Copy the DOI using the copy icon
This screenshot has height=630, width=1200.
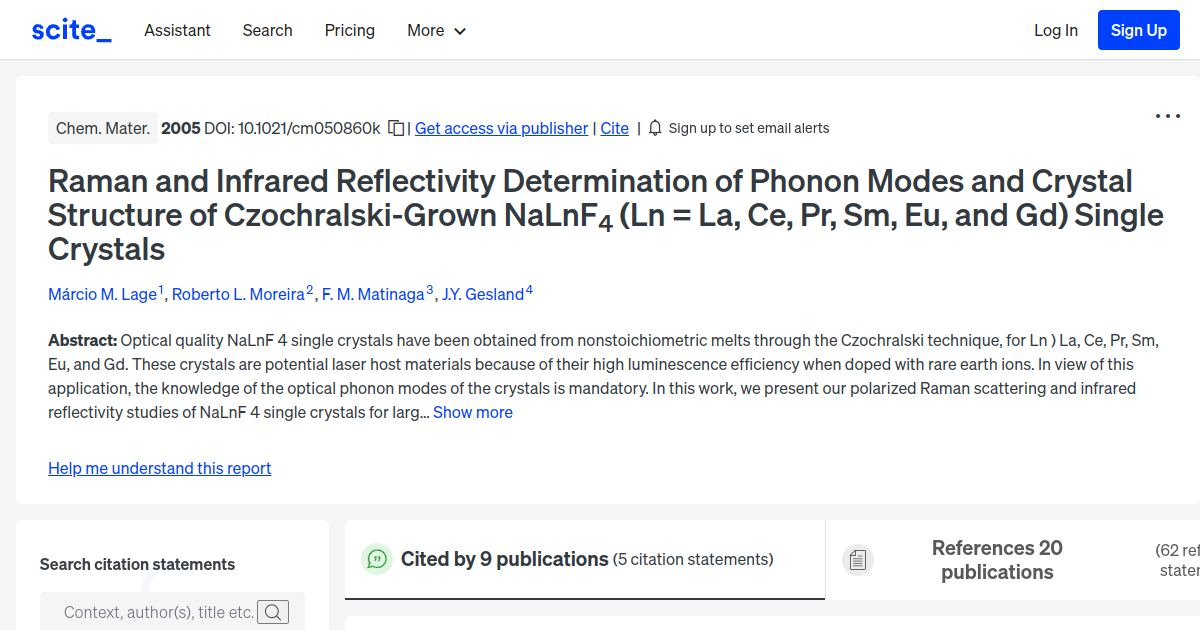tap(394, 127)
